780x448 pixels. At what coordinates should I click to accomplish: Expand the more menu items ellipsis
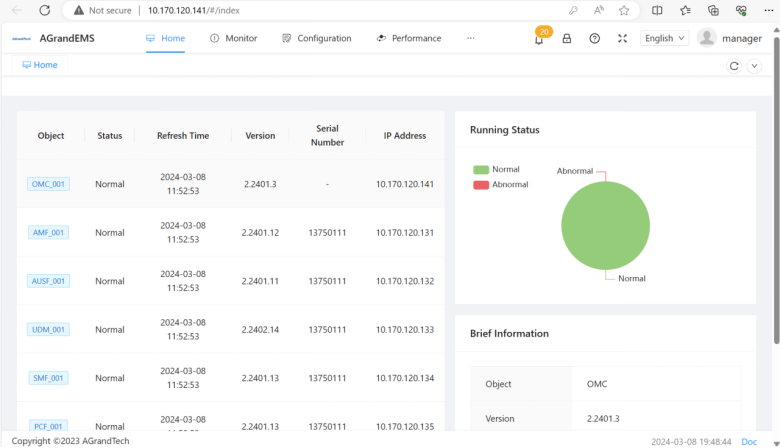pyautogui.click(x=471, y=38)
